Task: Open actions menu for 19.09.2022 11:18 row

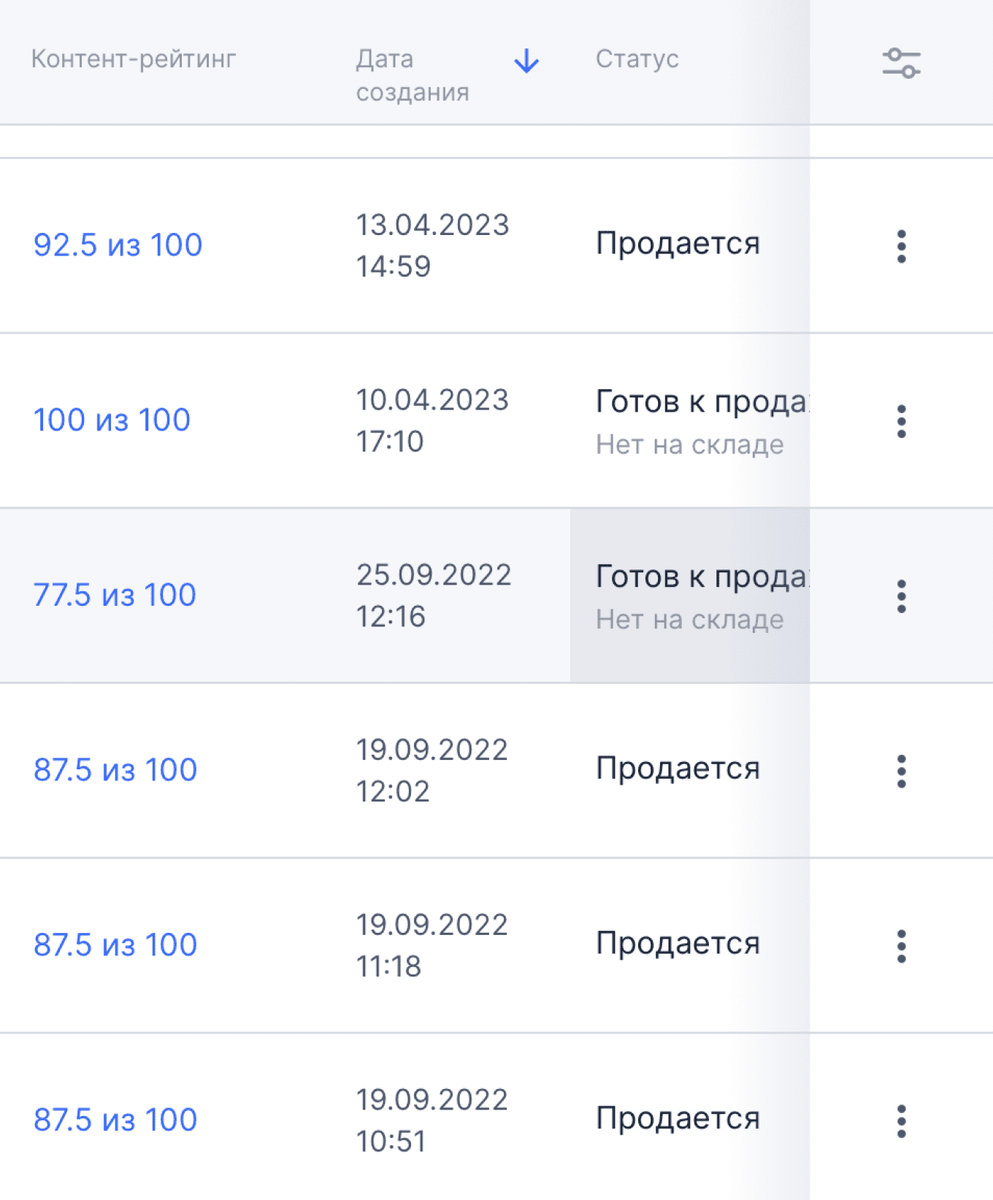Action: tap(901, 946)
